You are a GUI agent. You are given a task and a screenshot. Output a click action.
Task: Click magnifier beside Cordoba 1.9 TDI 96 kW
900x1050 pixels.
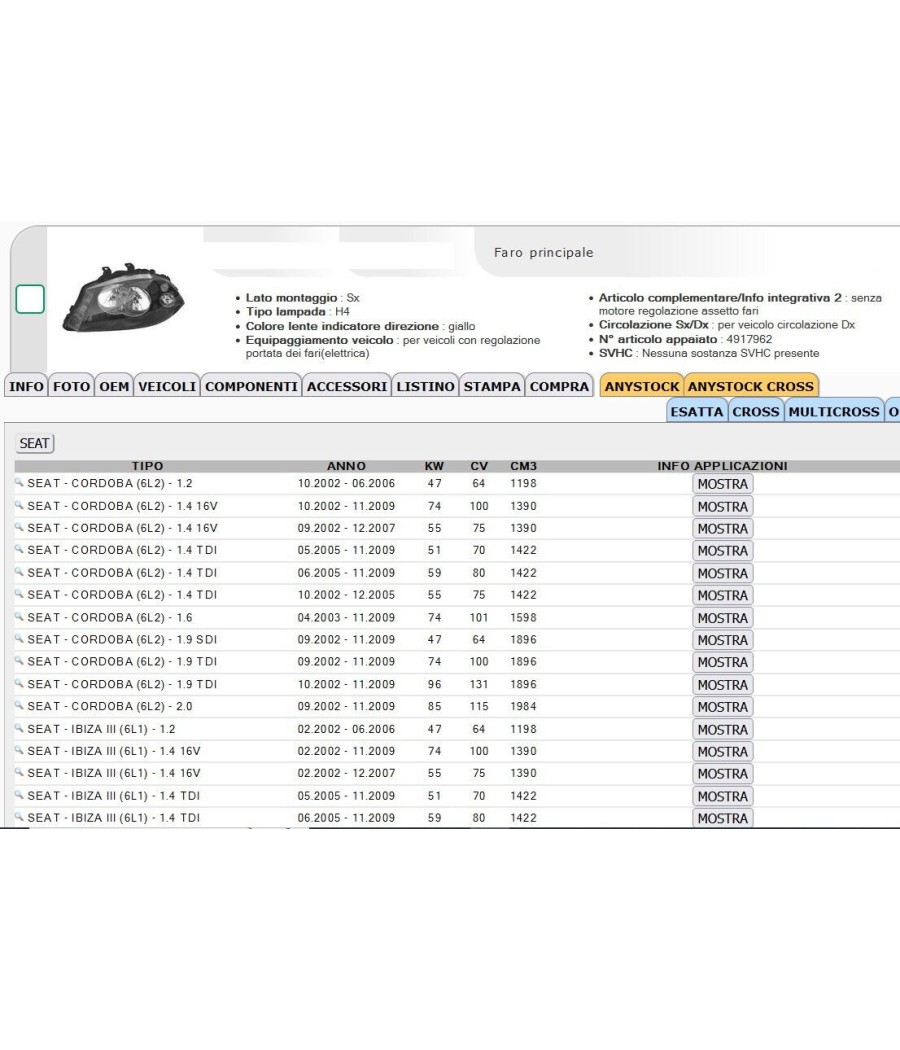point(19,683)
